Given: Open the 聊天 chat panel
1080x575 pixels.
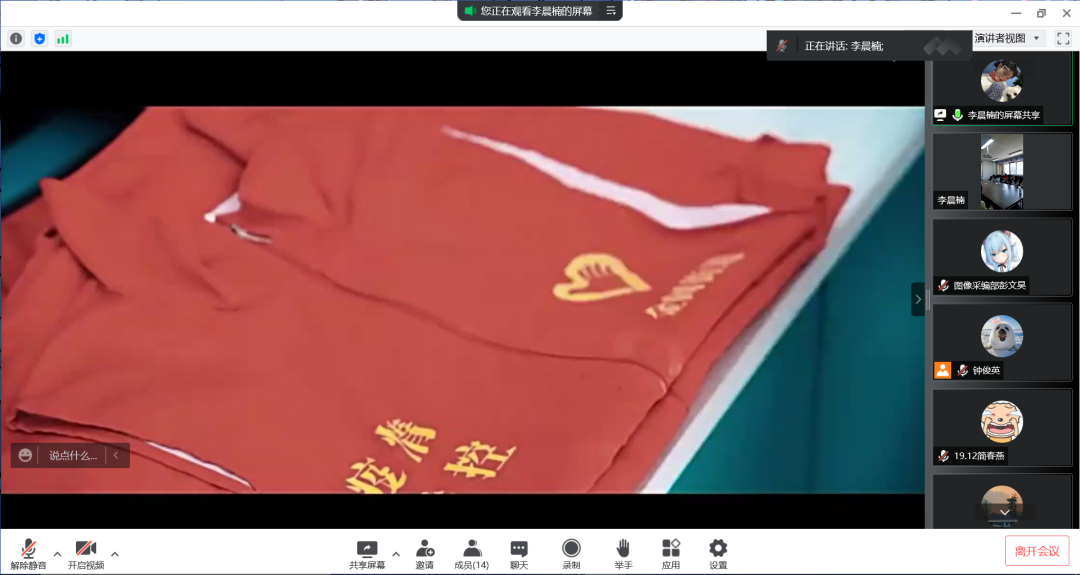Looking at the screenshot, I should pos(519,548).
